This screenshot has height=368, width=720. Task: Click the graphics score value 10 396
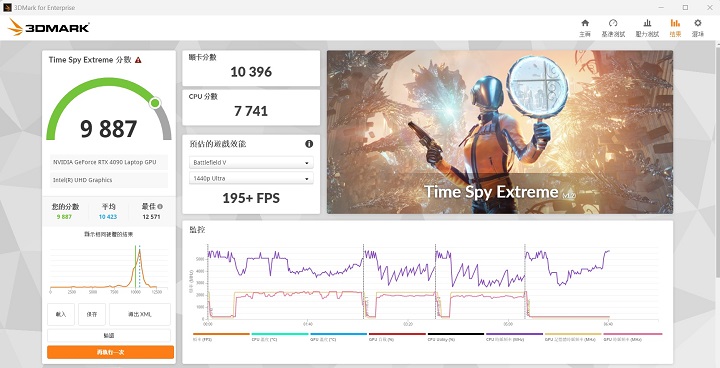coord(251,72)
